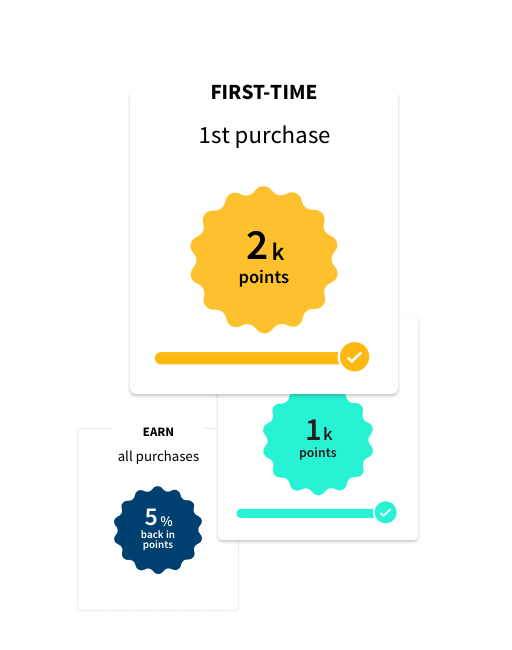Click the yellow progress bar
The height and width of the screenshot is (650, 512).
point(248,358)
